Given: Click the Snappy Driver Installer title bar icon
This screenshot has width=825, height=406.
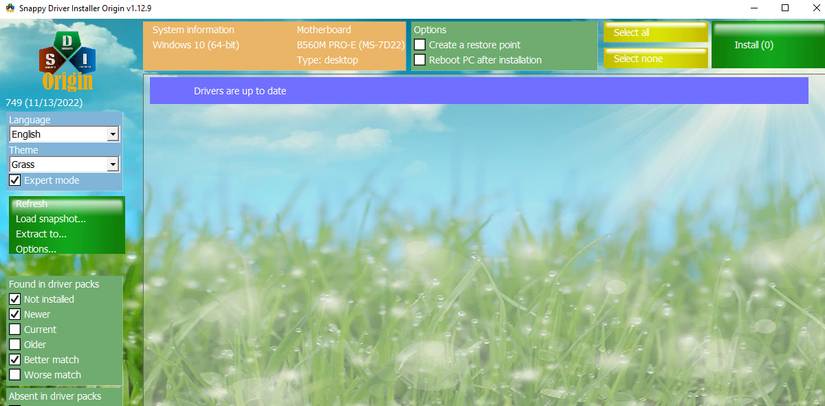Looking at the screenshot, I should tap(9, 8).
